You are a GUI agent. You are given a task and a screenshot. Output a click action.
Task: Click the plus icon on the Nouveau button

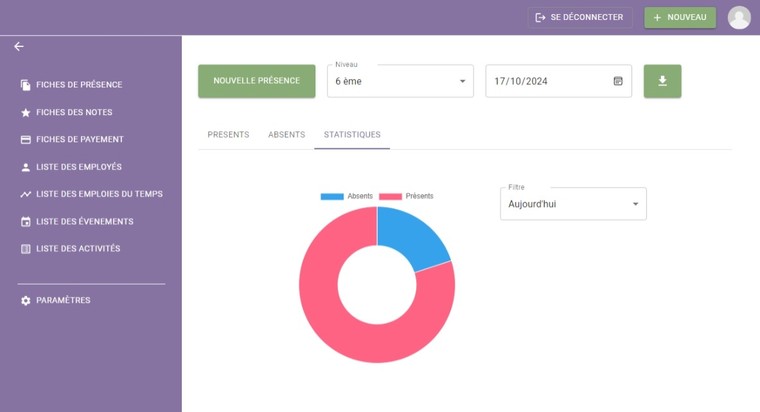(657, 17)
